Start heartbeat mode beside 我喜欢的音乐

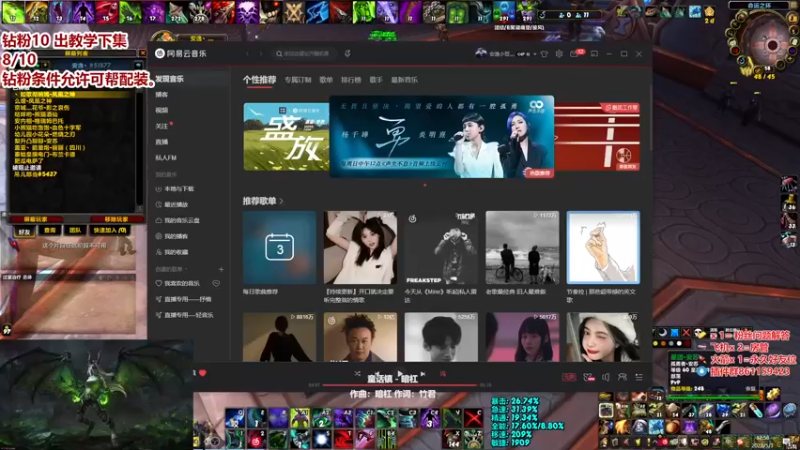(x=216, y=283)
